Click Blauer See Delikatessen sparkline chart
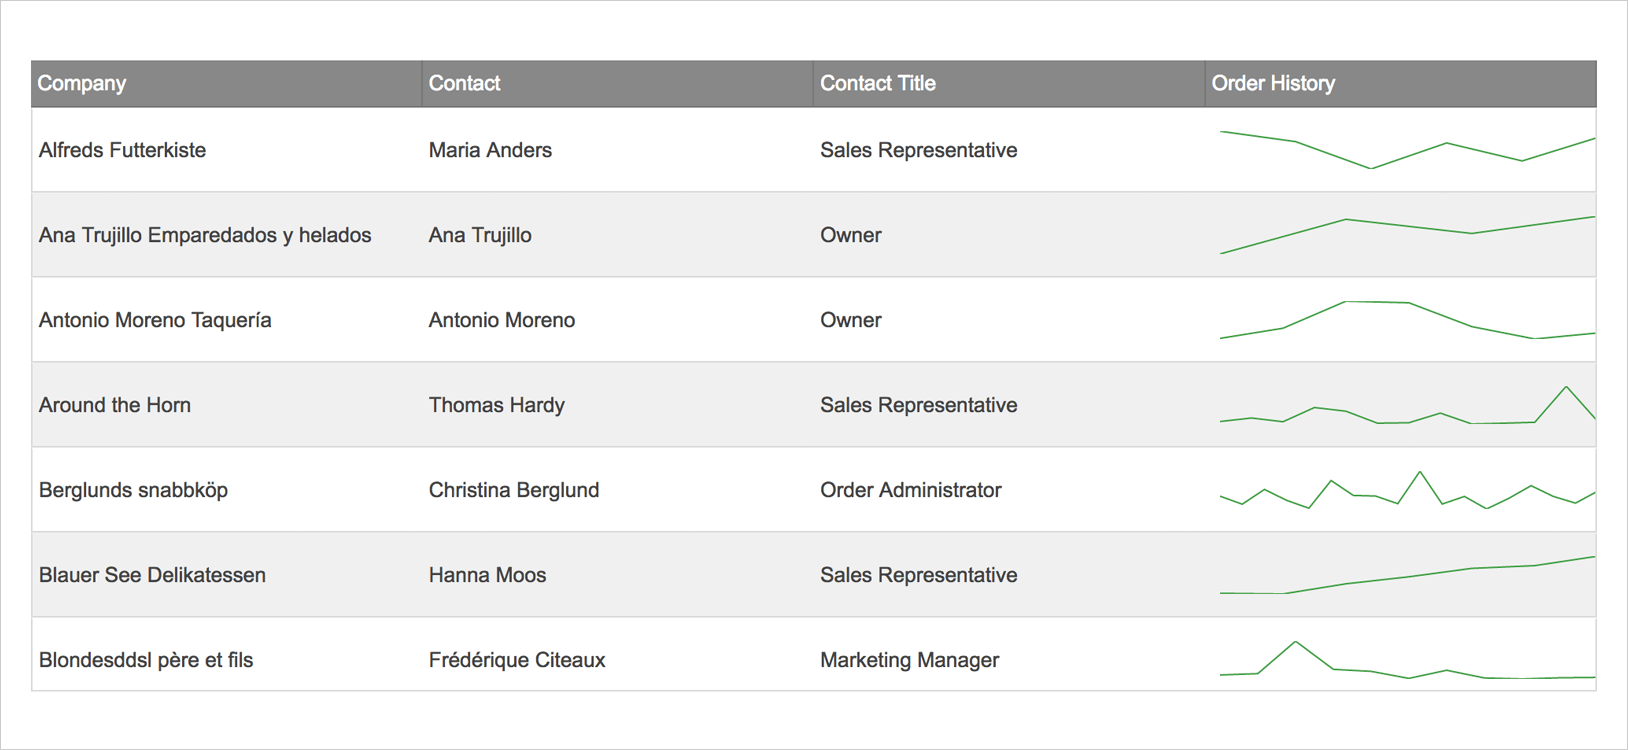The width and height of the screenshot is (1628, 750). point(1407,575)
